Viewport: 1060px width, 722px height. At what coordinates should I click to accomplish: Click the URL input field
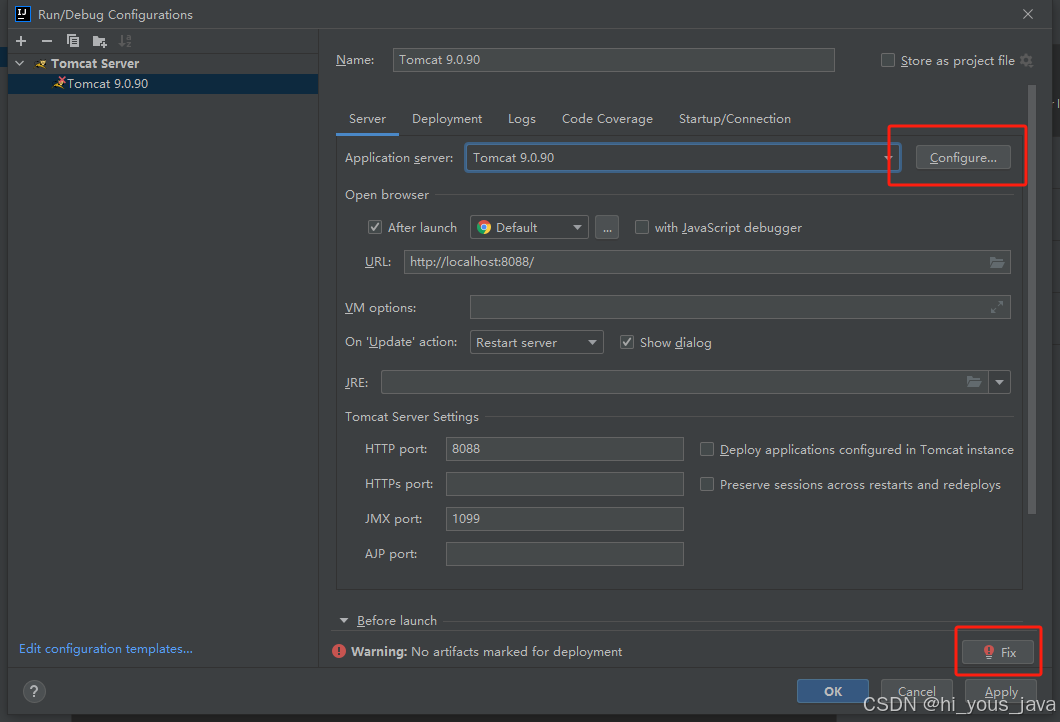point(707,262)
